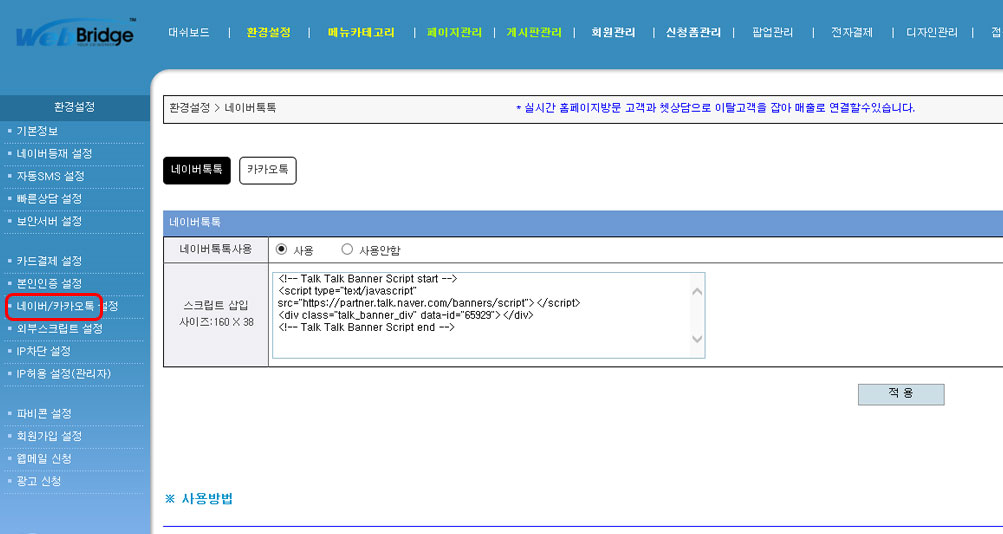Screen dimensions: 1003x534
Task: Click the textarea scroll up arrow
Action: point(697,292)
